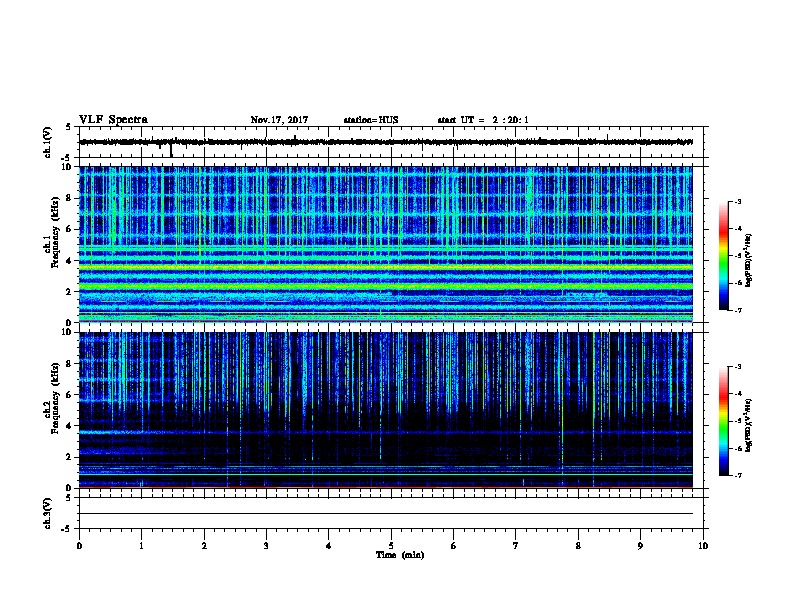Click the ch.2 spectrogram plot area
792x612 pixels.
(386, 410)
